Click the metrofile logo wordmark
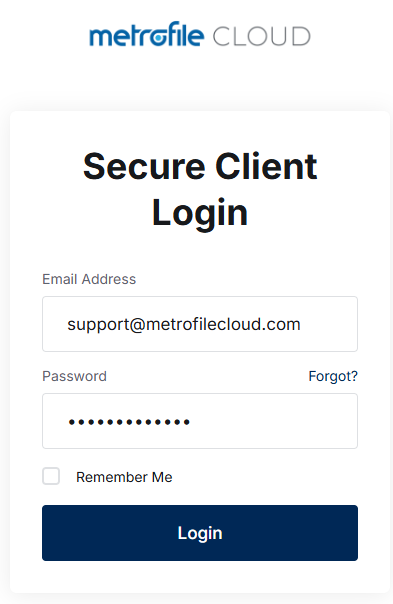The height and width of the screenshot is (604, 393). [x=146, y=34]
